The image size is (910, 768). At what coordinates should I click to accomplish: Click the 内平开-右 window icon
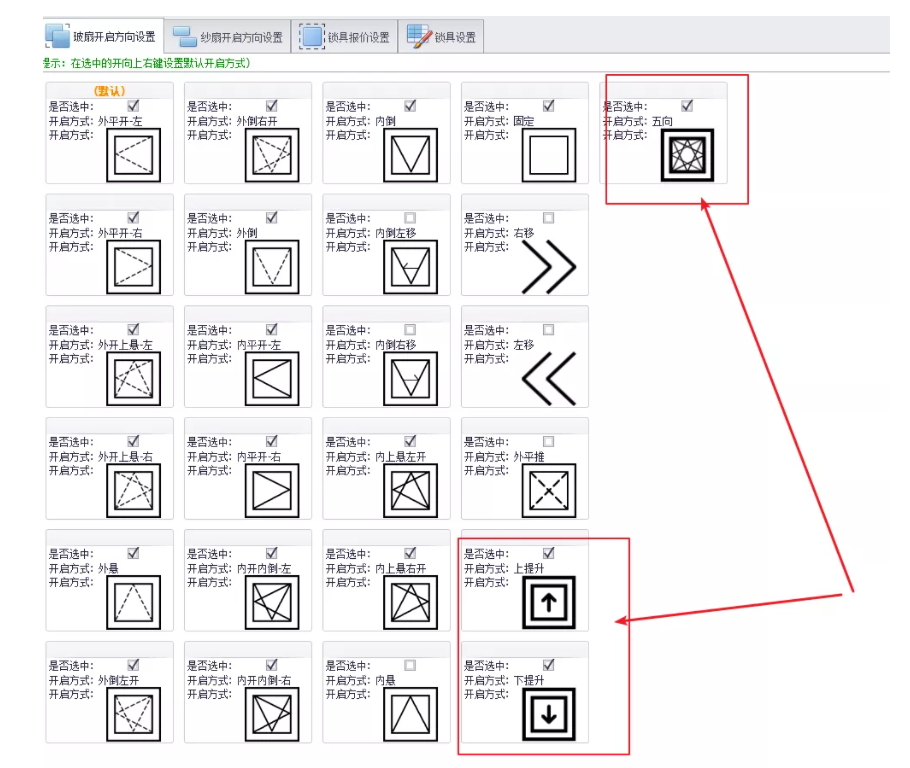tap(272, 491)
